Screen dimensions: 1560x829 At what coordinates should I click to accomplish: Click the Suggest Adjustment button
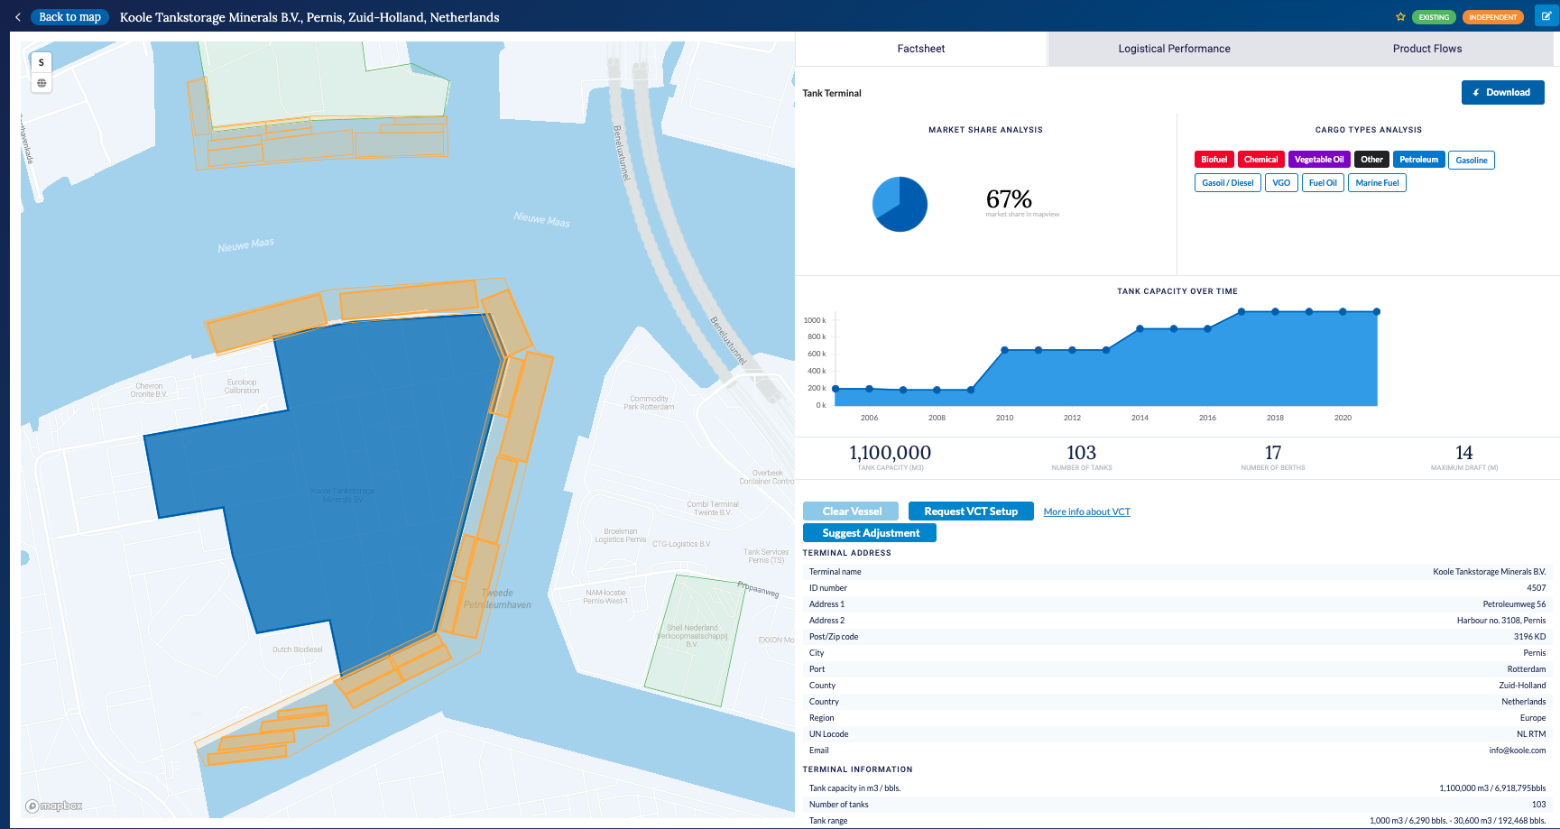(870, 533)
